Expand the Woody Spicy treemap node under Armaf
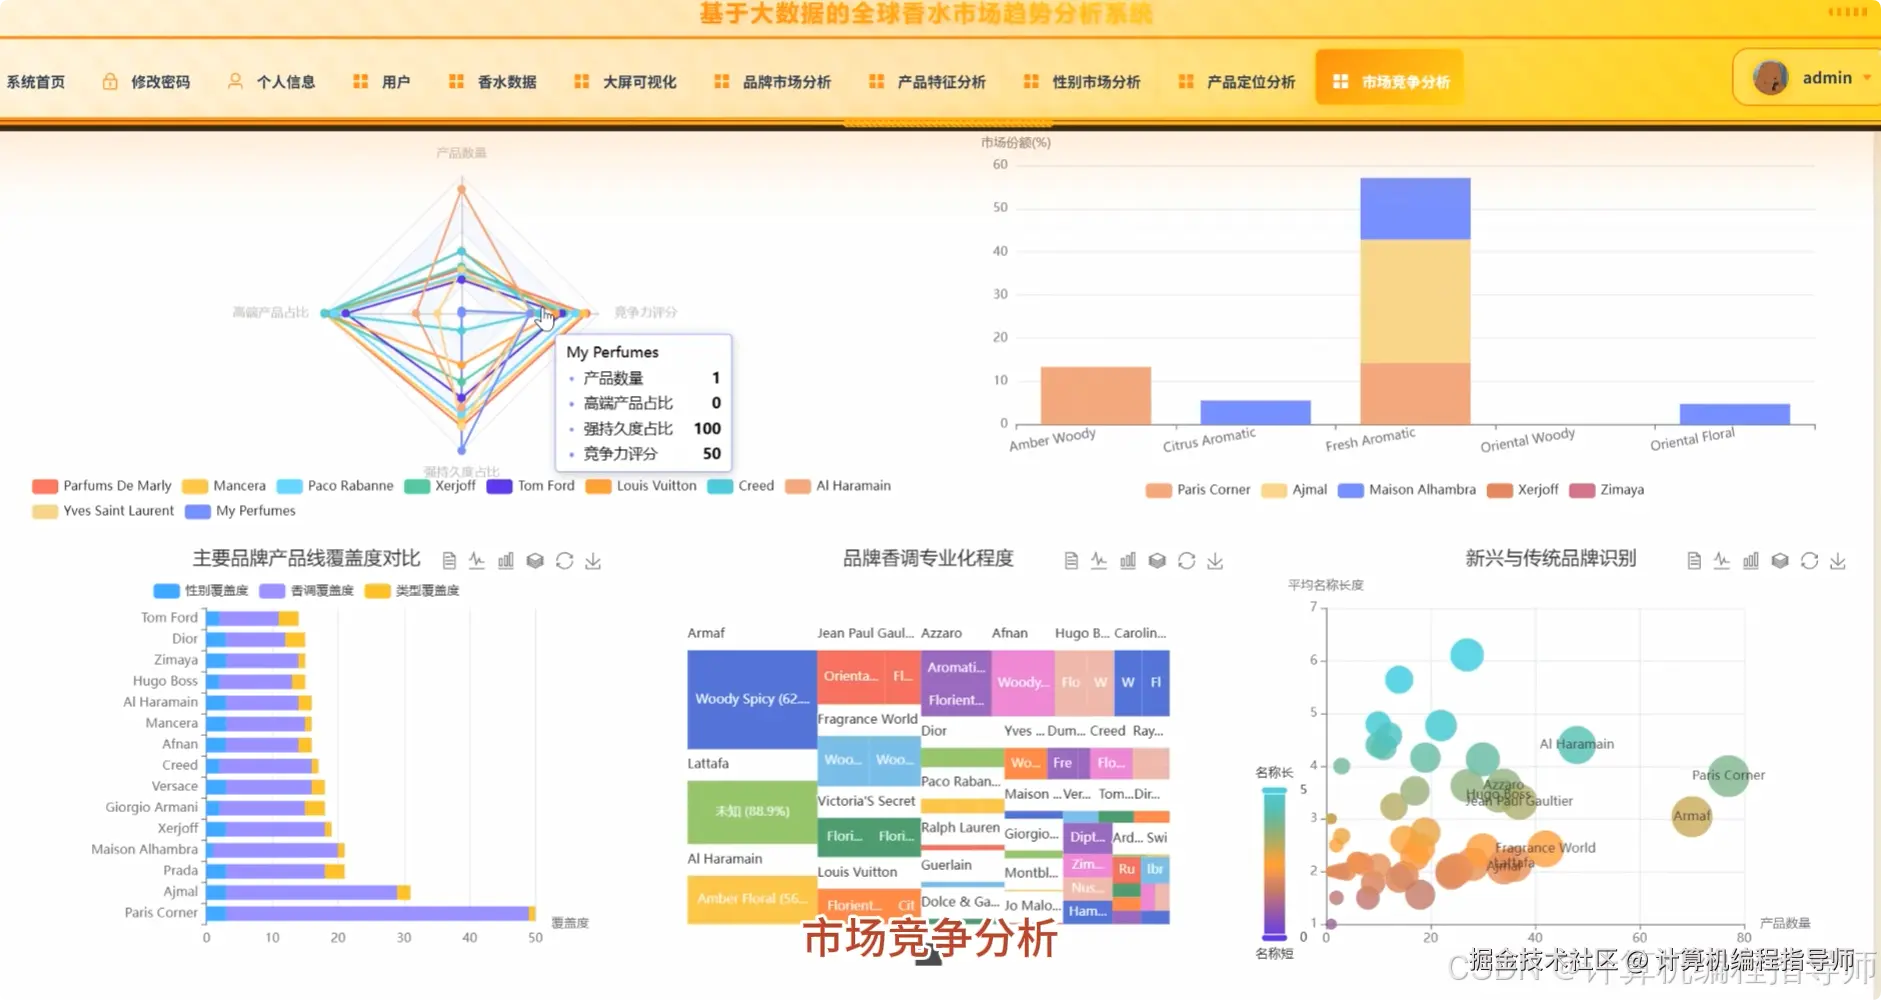This screenshot has width=1881, height=1000. coord(749,699)
